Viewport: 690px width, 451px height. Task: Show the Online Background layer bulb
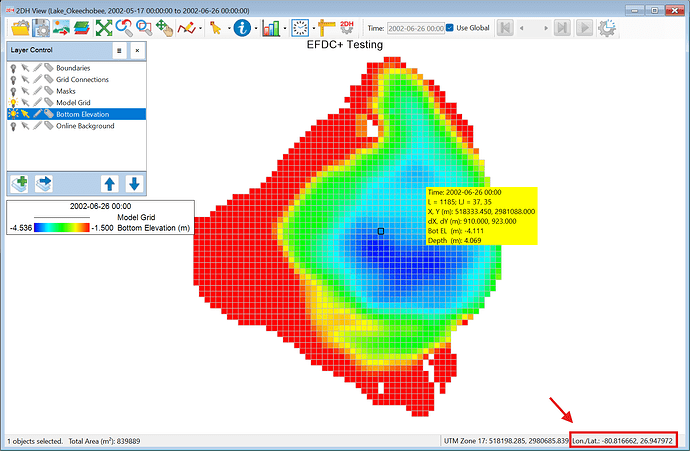tap(13, 126)
